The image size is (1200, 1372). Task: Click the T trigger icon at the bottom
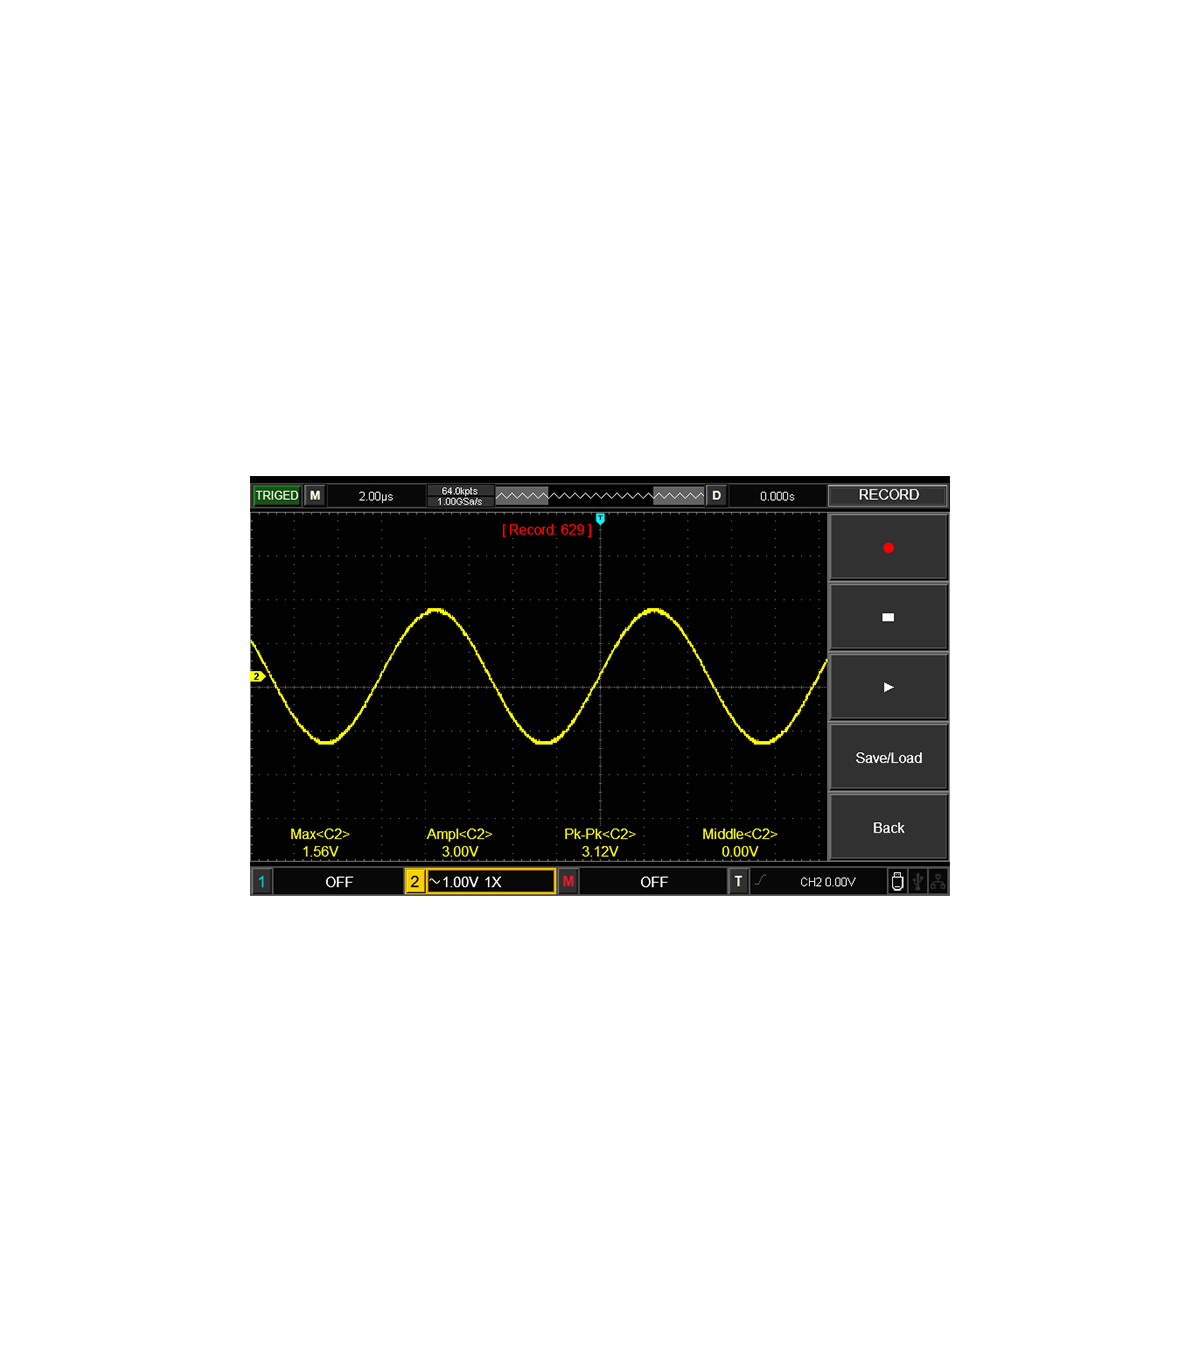tap(738, 881)
